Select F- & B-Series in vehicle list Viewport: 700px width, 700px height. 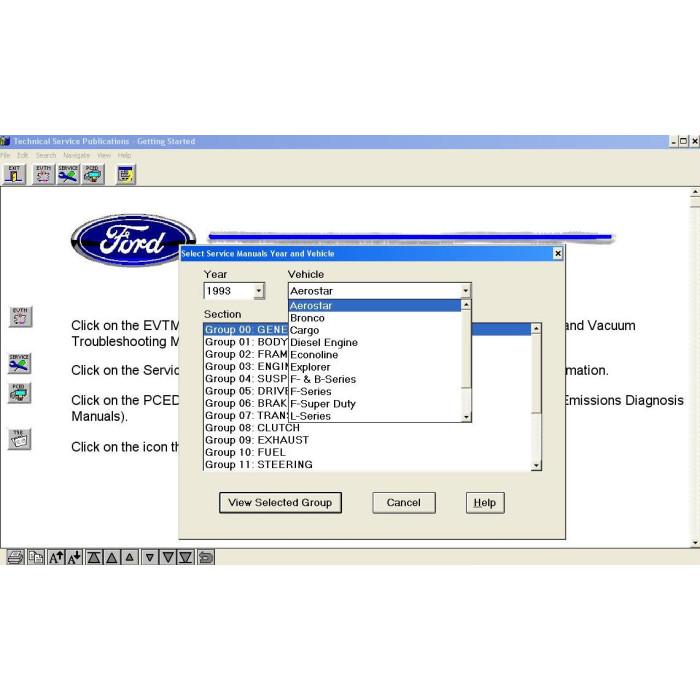pos(375,379)
